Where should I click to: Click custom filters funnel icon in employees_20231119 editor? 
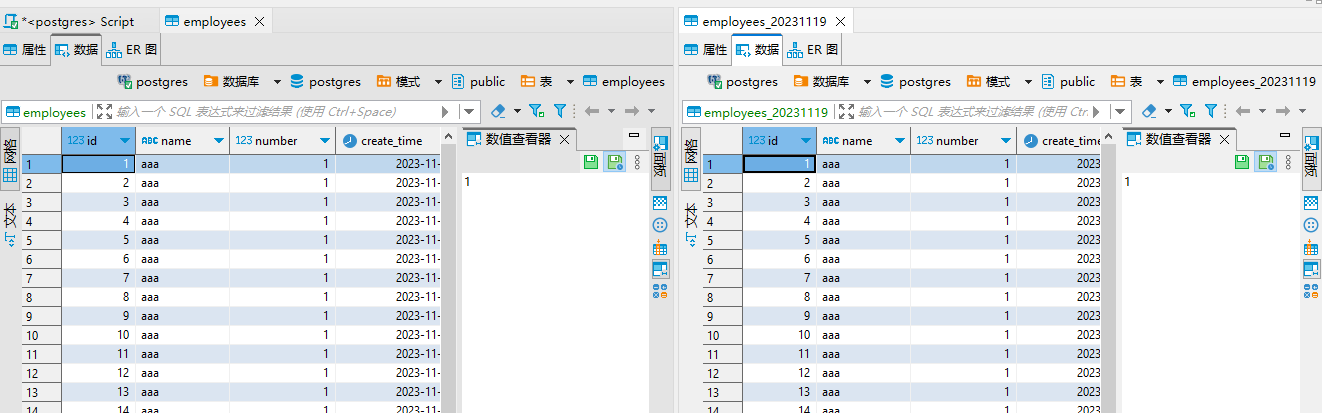click(1211, 111)
